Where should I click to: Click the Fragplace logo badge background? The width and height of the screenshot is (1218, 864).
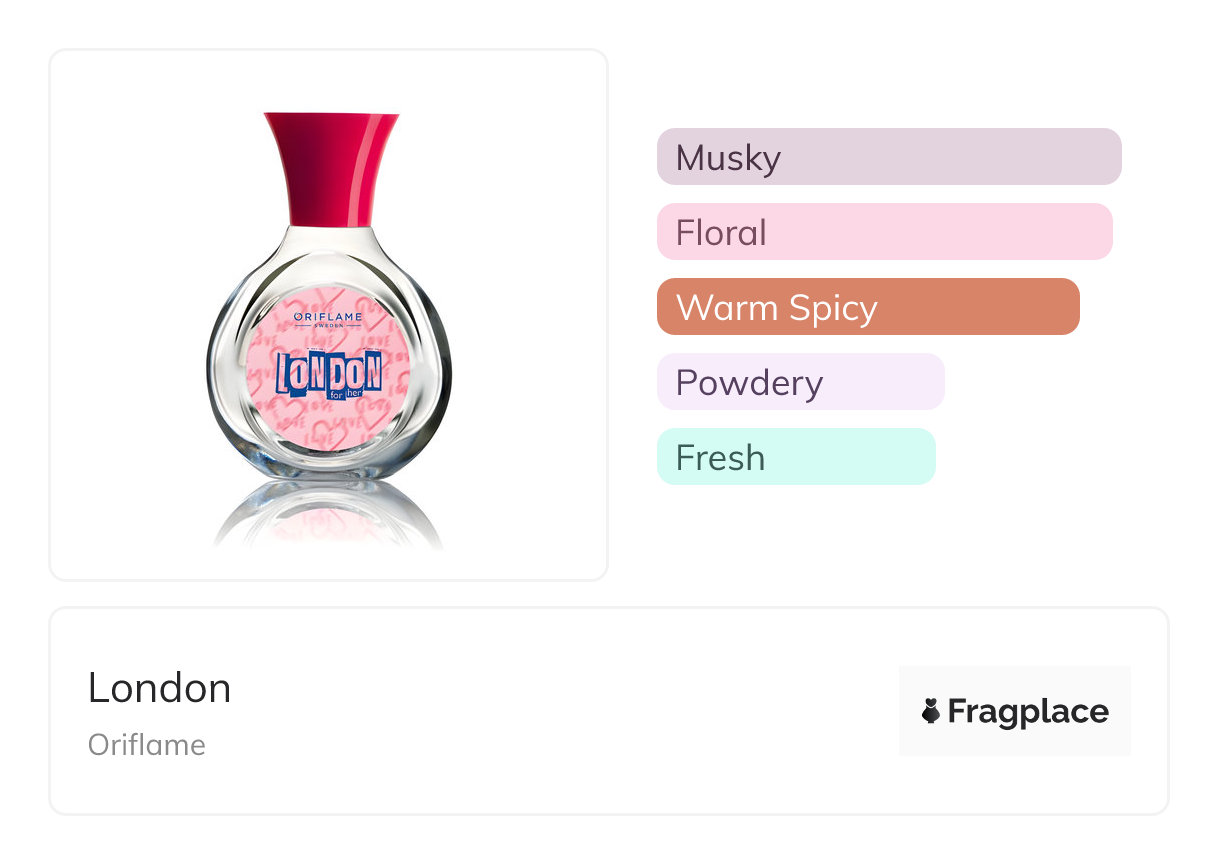[1014, 680]
